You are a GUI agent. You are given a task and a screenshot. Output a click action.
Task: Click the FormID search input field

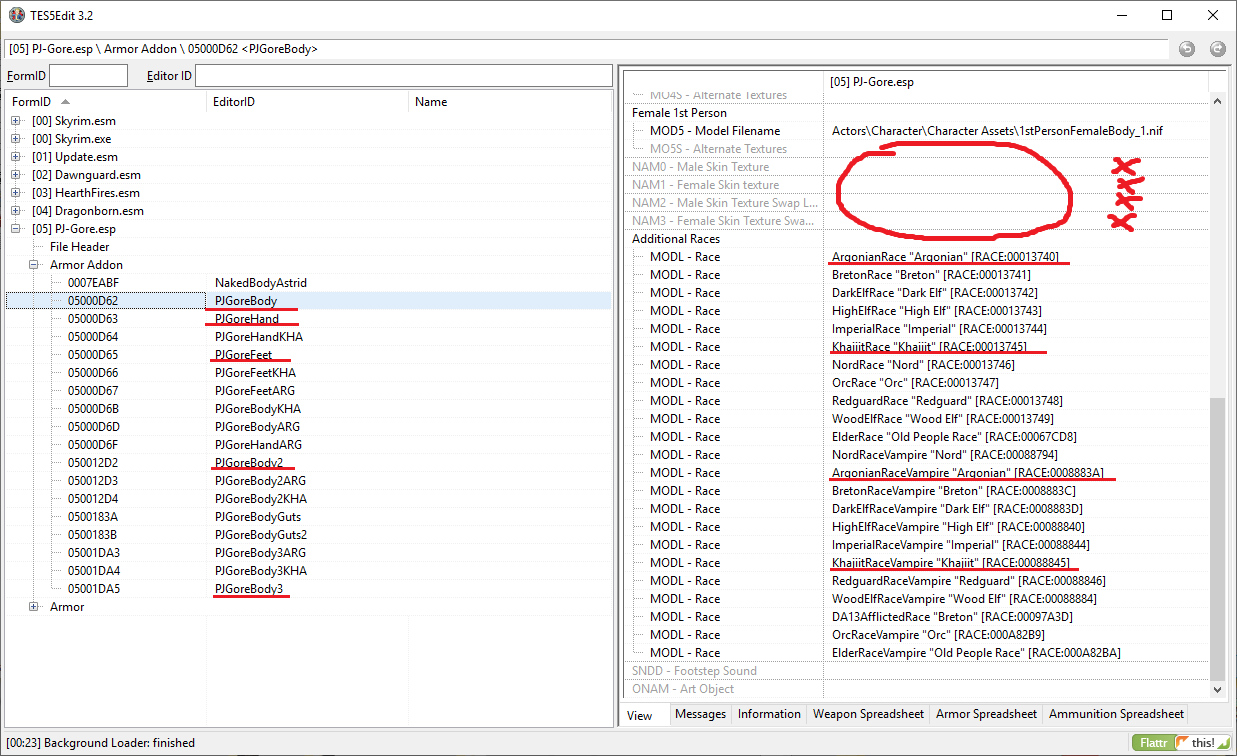coord(88,75)
